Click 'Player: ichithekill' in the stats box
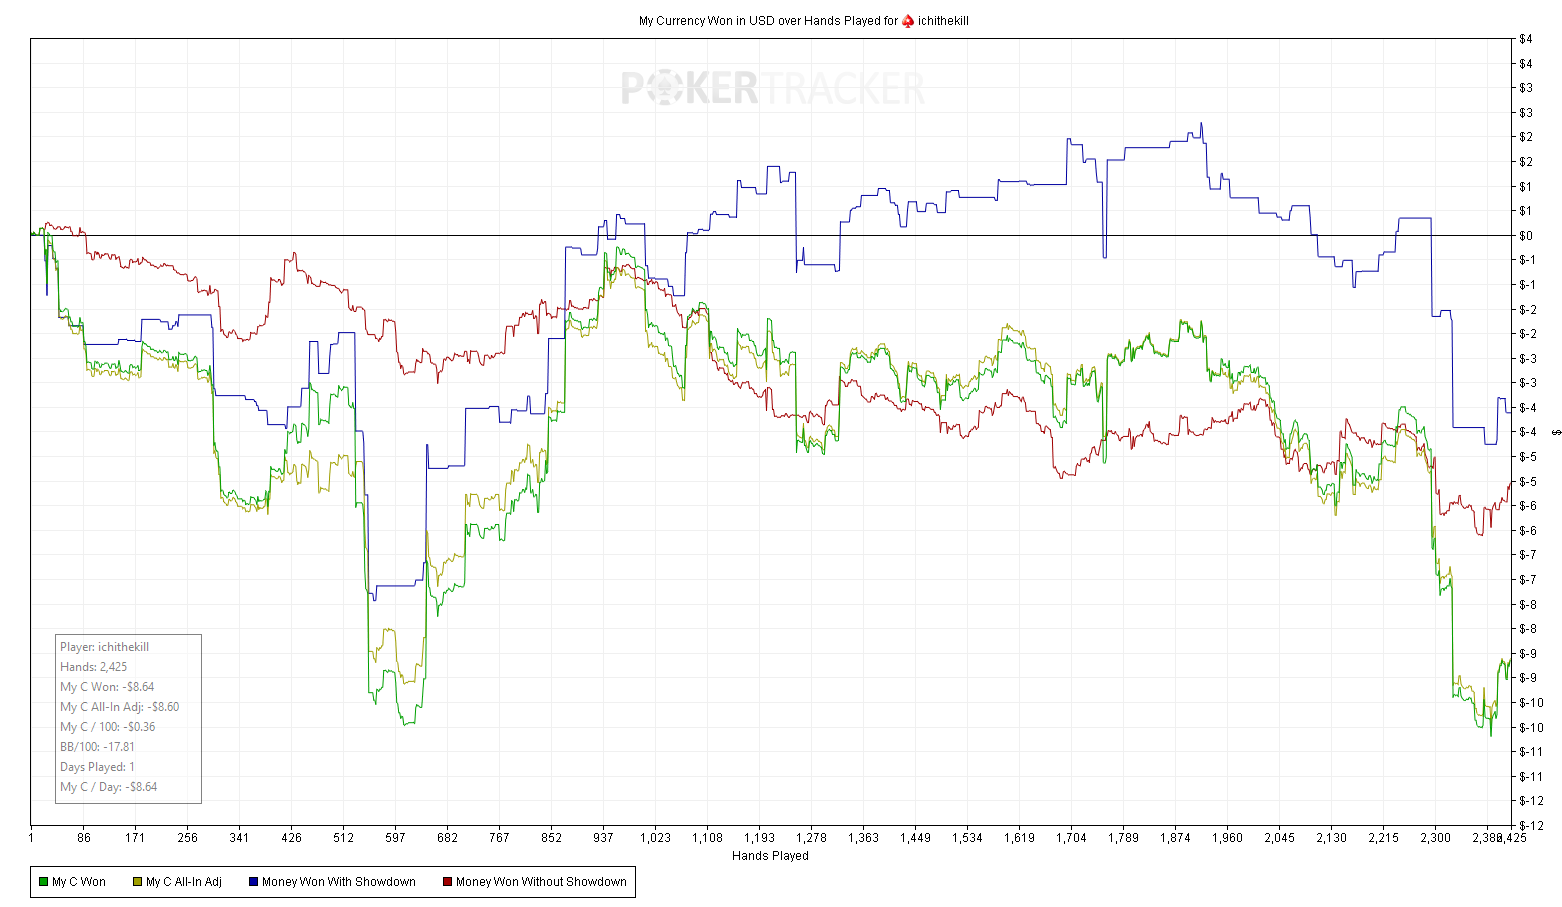Viewport: 1562px width, 907px height. pyautogui.click(x=104, y=647)
